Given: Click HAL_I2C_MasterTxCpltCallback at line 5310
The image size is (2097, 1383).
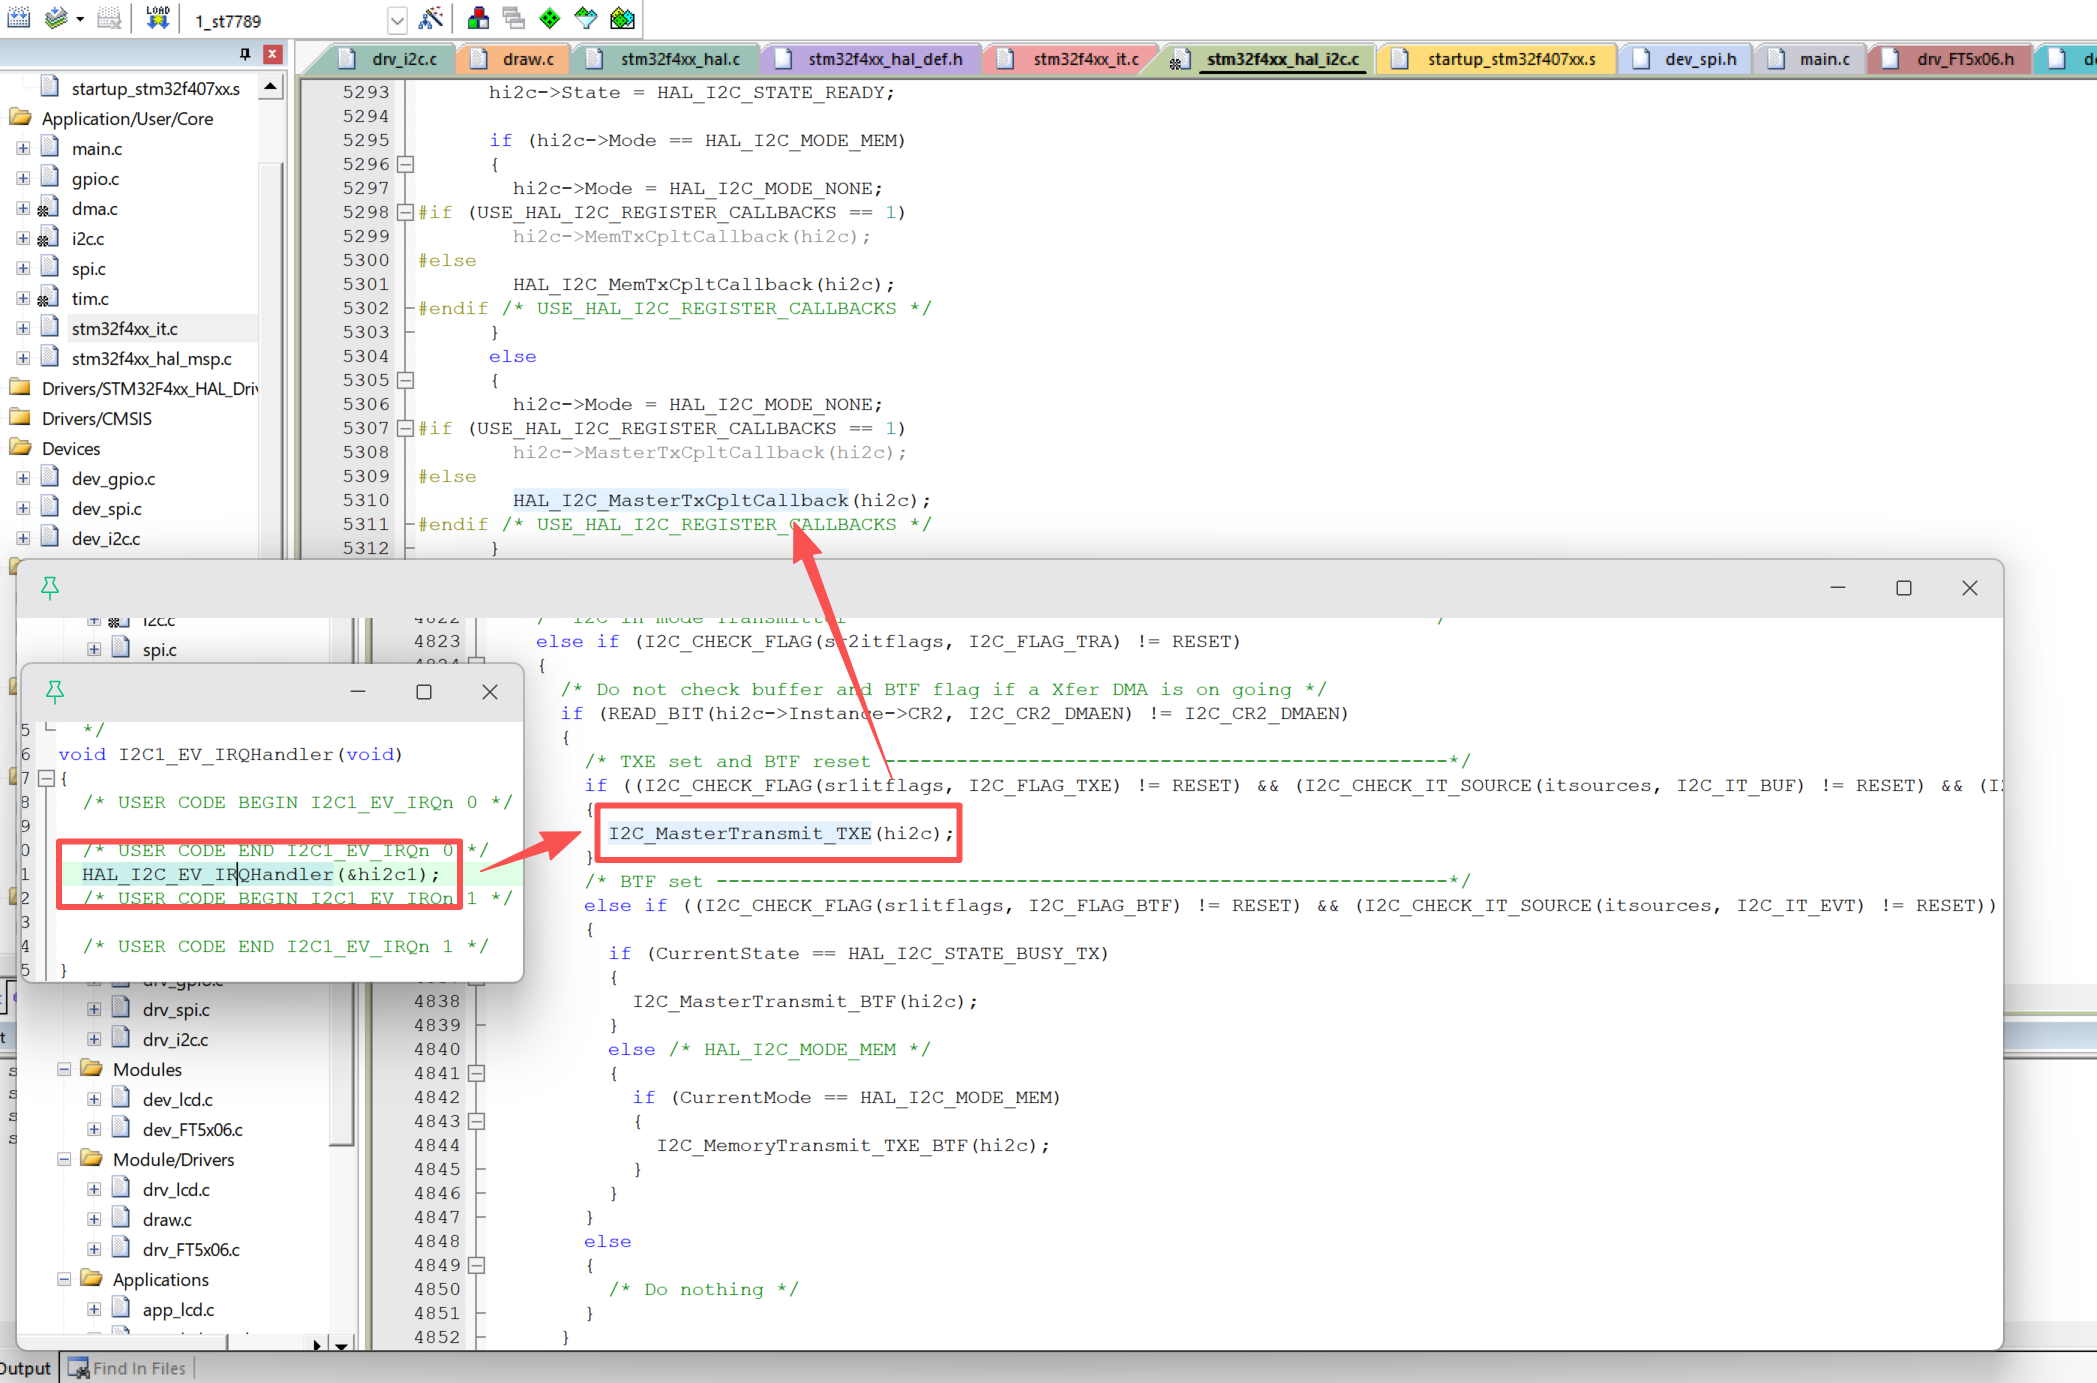Looking at the screenshot, I should pyautogui.click(x=680, y=500).
